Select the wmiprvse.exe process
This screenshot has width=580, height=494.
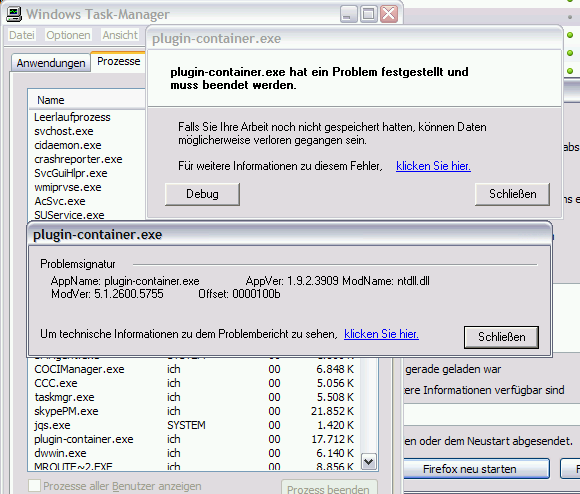point(68,187)
